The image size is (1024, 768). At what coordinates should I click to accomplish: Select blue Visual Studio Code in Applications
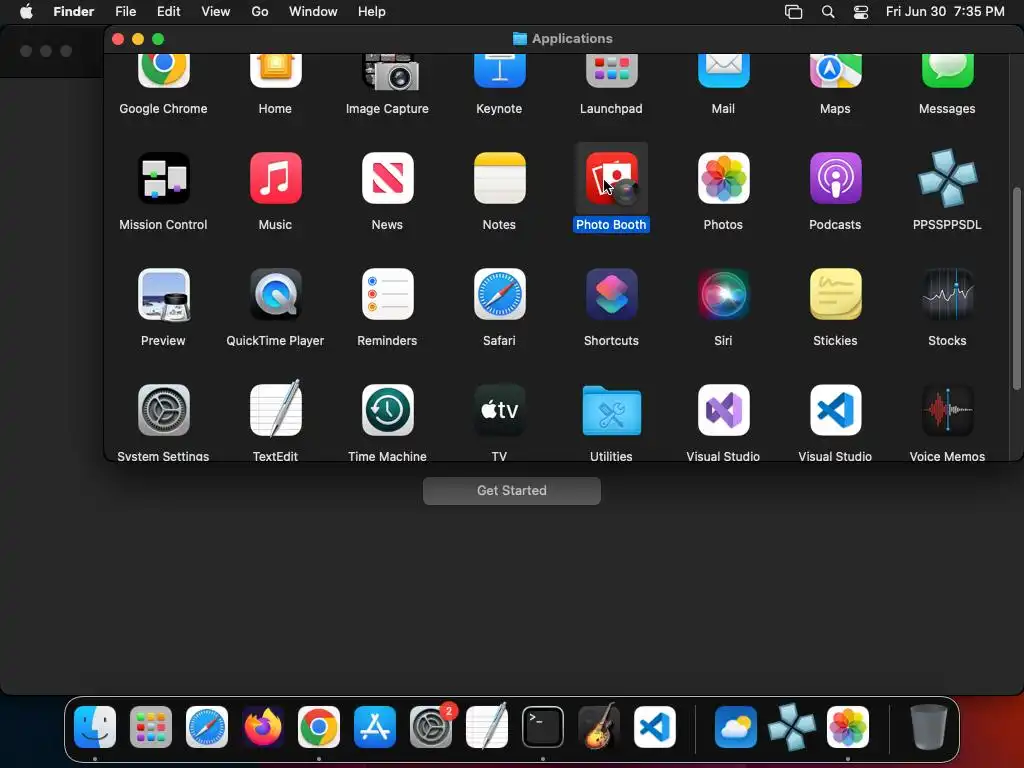coord(835,410)
